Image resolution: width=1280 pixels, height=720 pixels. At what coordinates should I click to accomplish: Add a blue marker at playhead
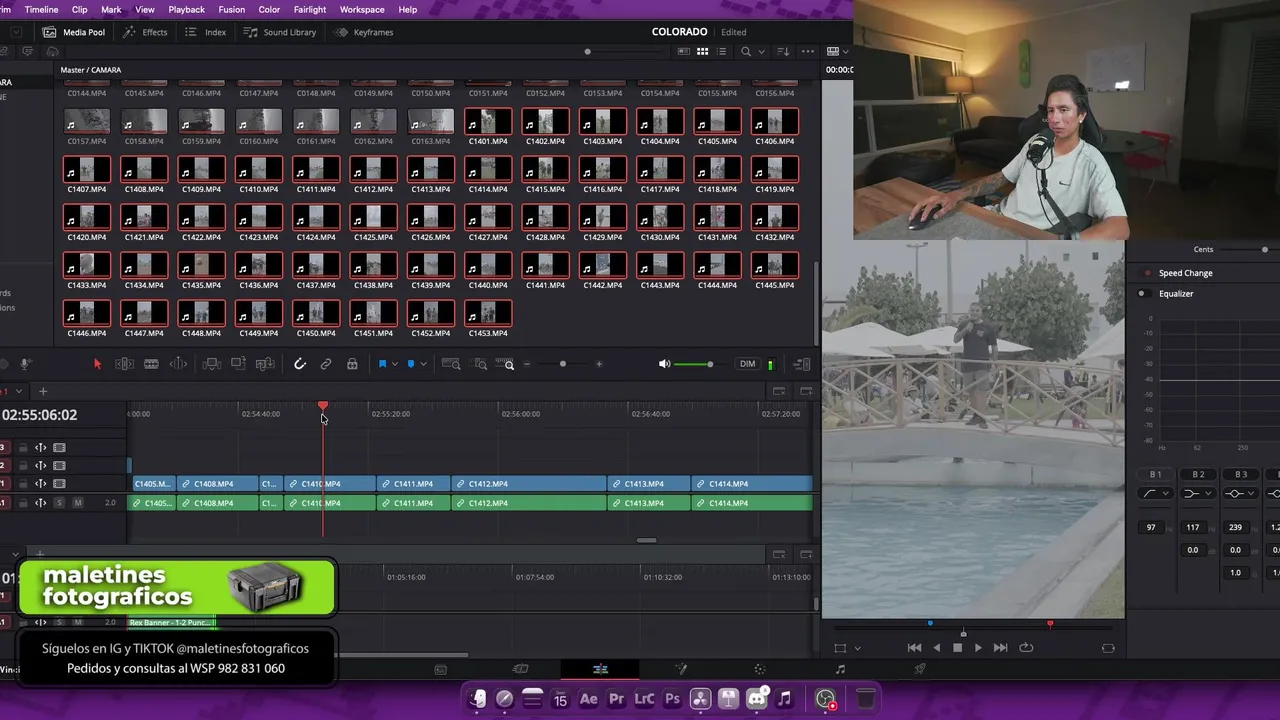coord(411,364)
